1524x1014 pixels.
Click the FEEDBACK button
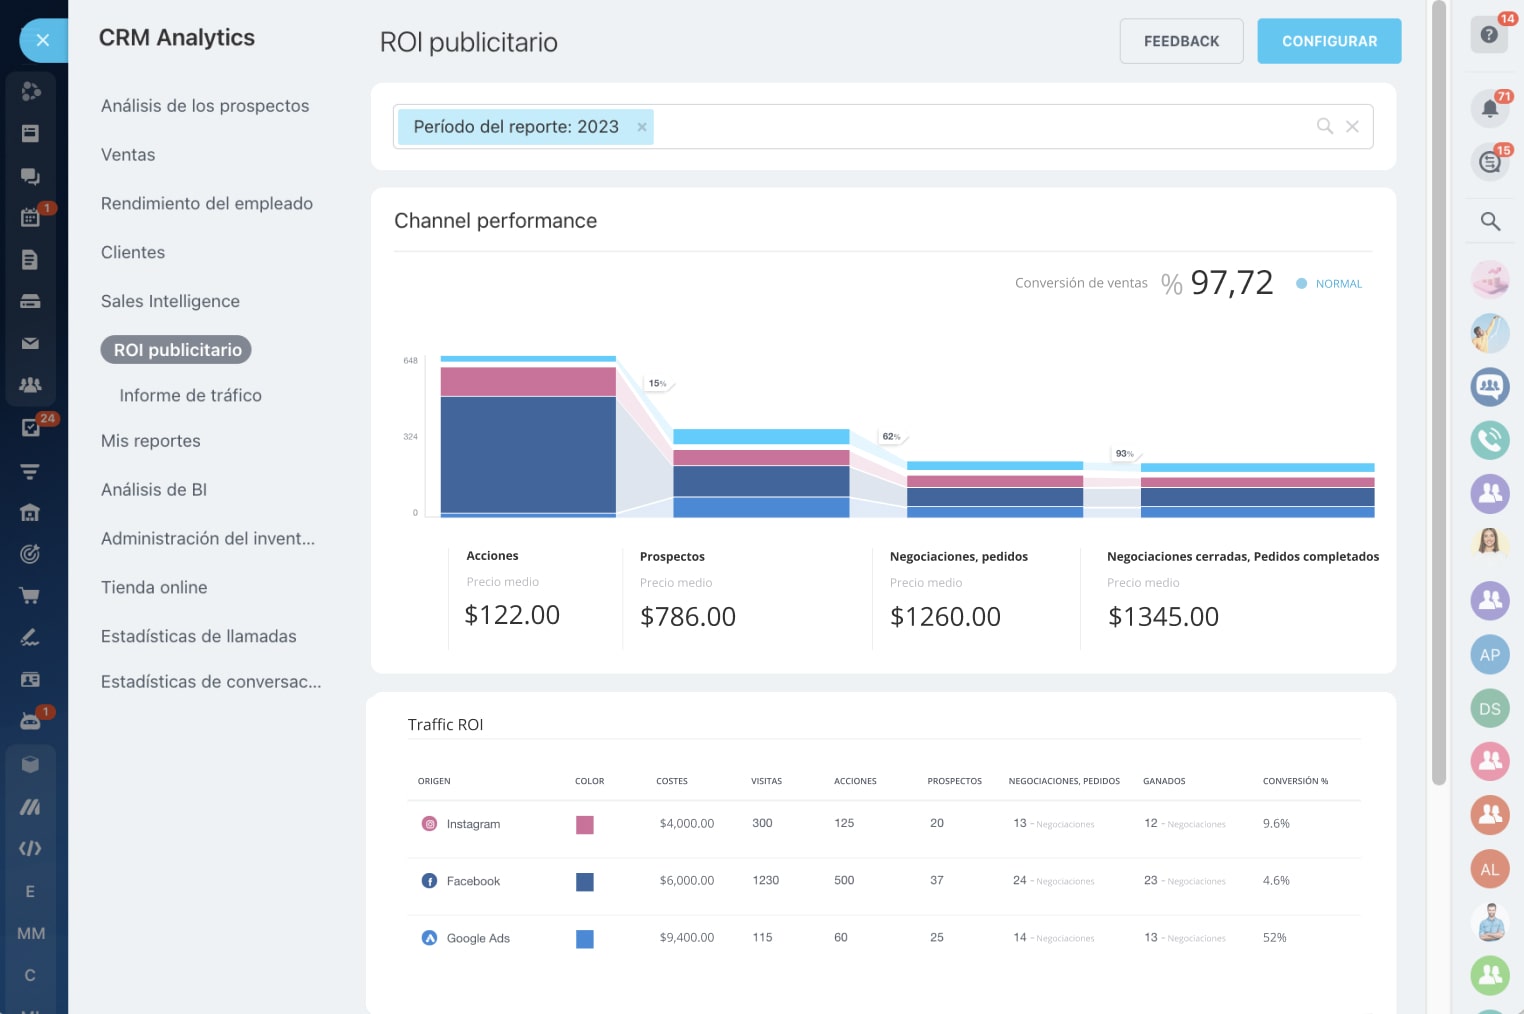[1181, 41]
